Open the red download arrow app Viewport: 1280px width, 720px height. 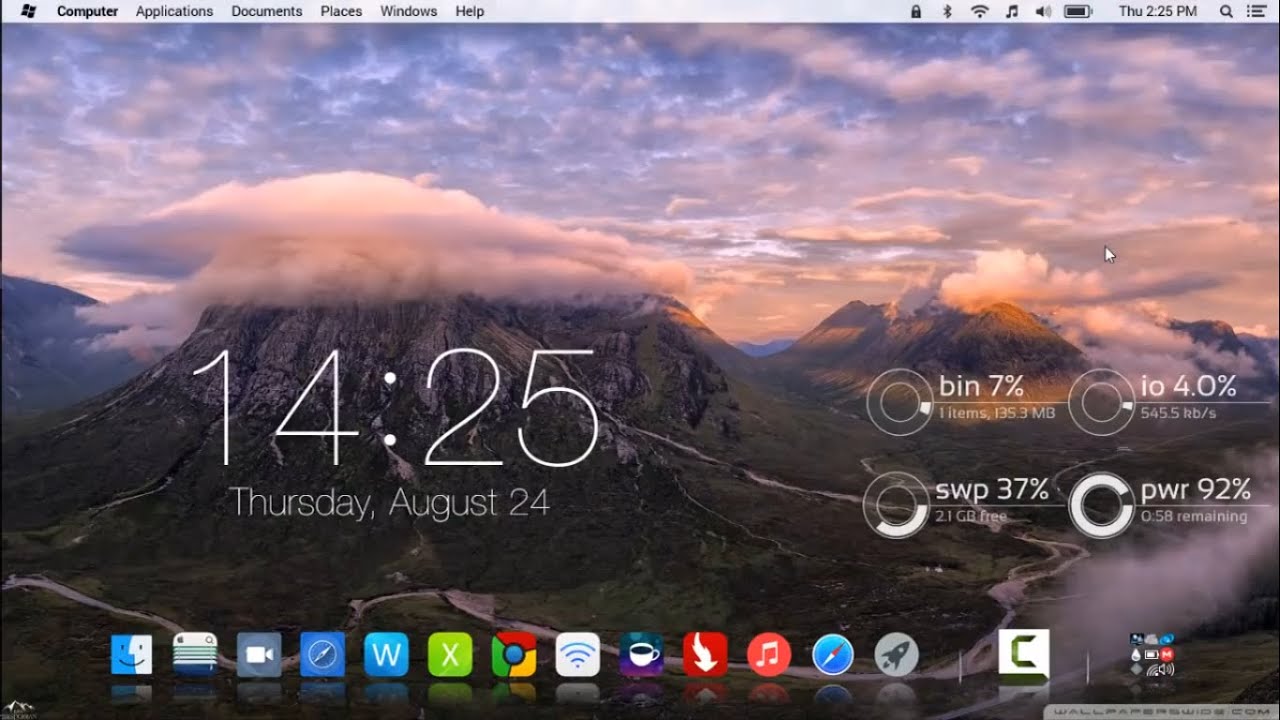pyautogui.click(x=705, y=655)
